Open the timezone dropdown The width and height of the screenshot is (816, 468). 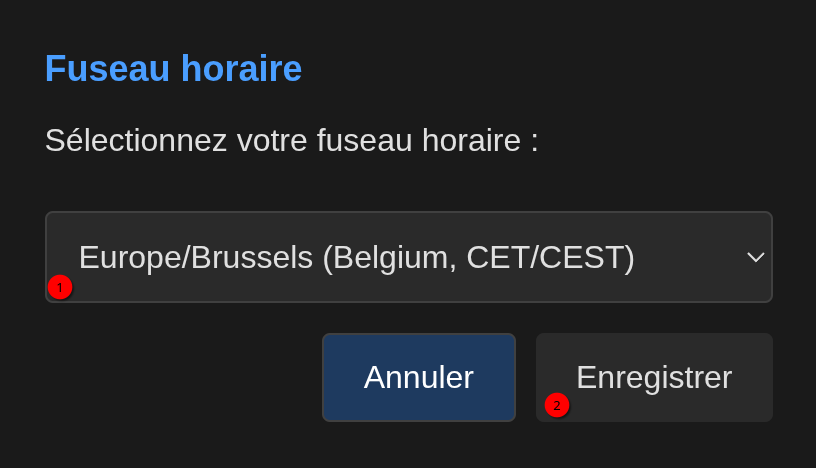408,257
